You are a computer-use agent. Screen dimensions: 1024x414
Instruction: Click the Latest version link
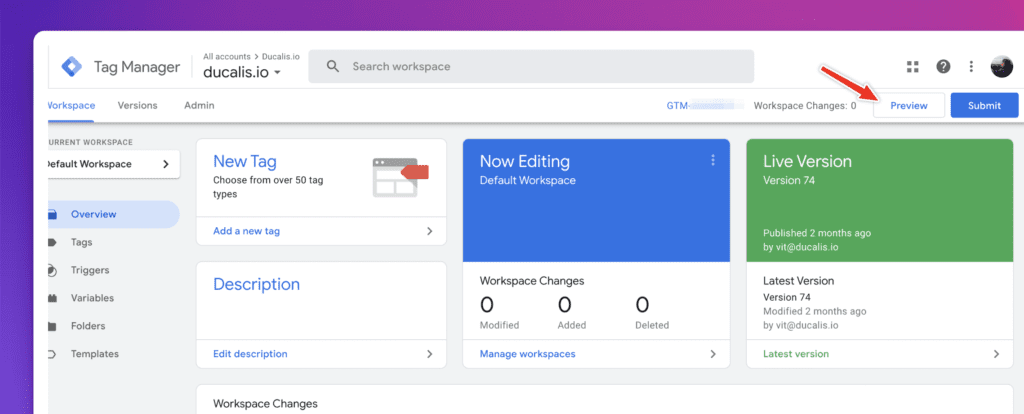(795, 354)
